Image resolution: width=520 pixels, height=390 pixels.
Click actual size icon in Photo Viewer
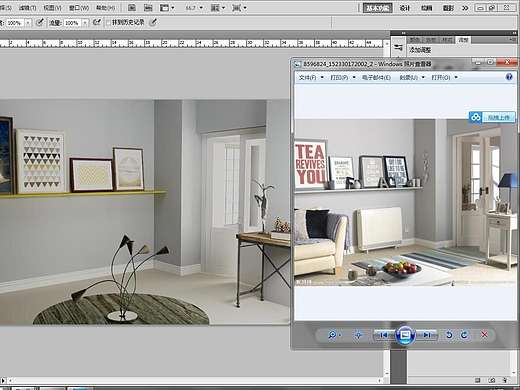[x=358, y=335]
